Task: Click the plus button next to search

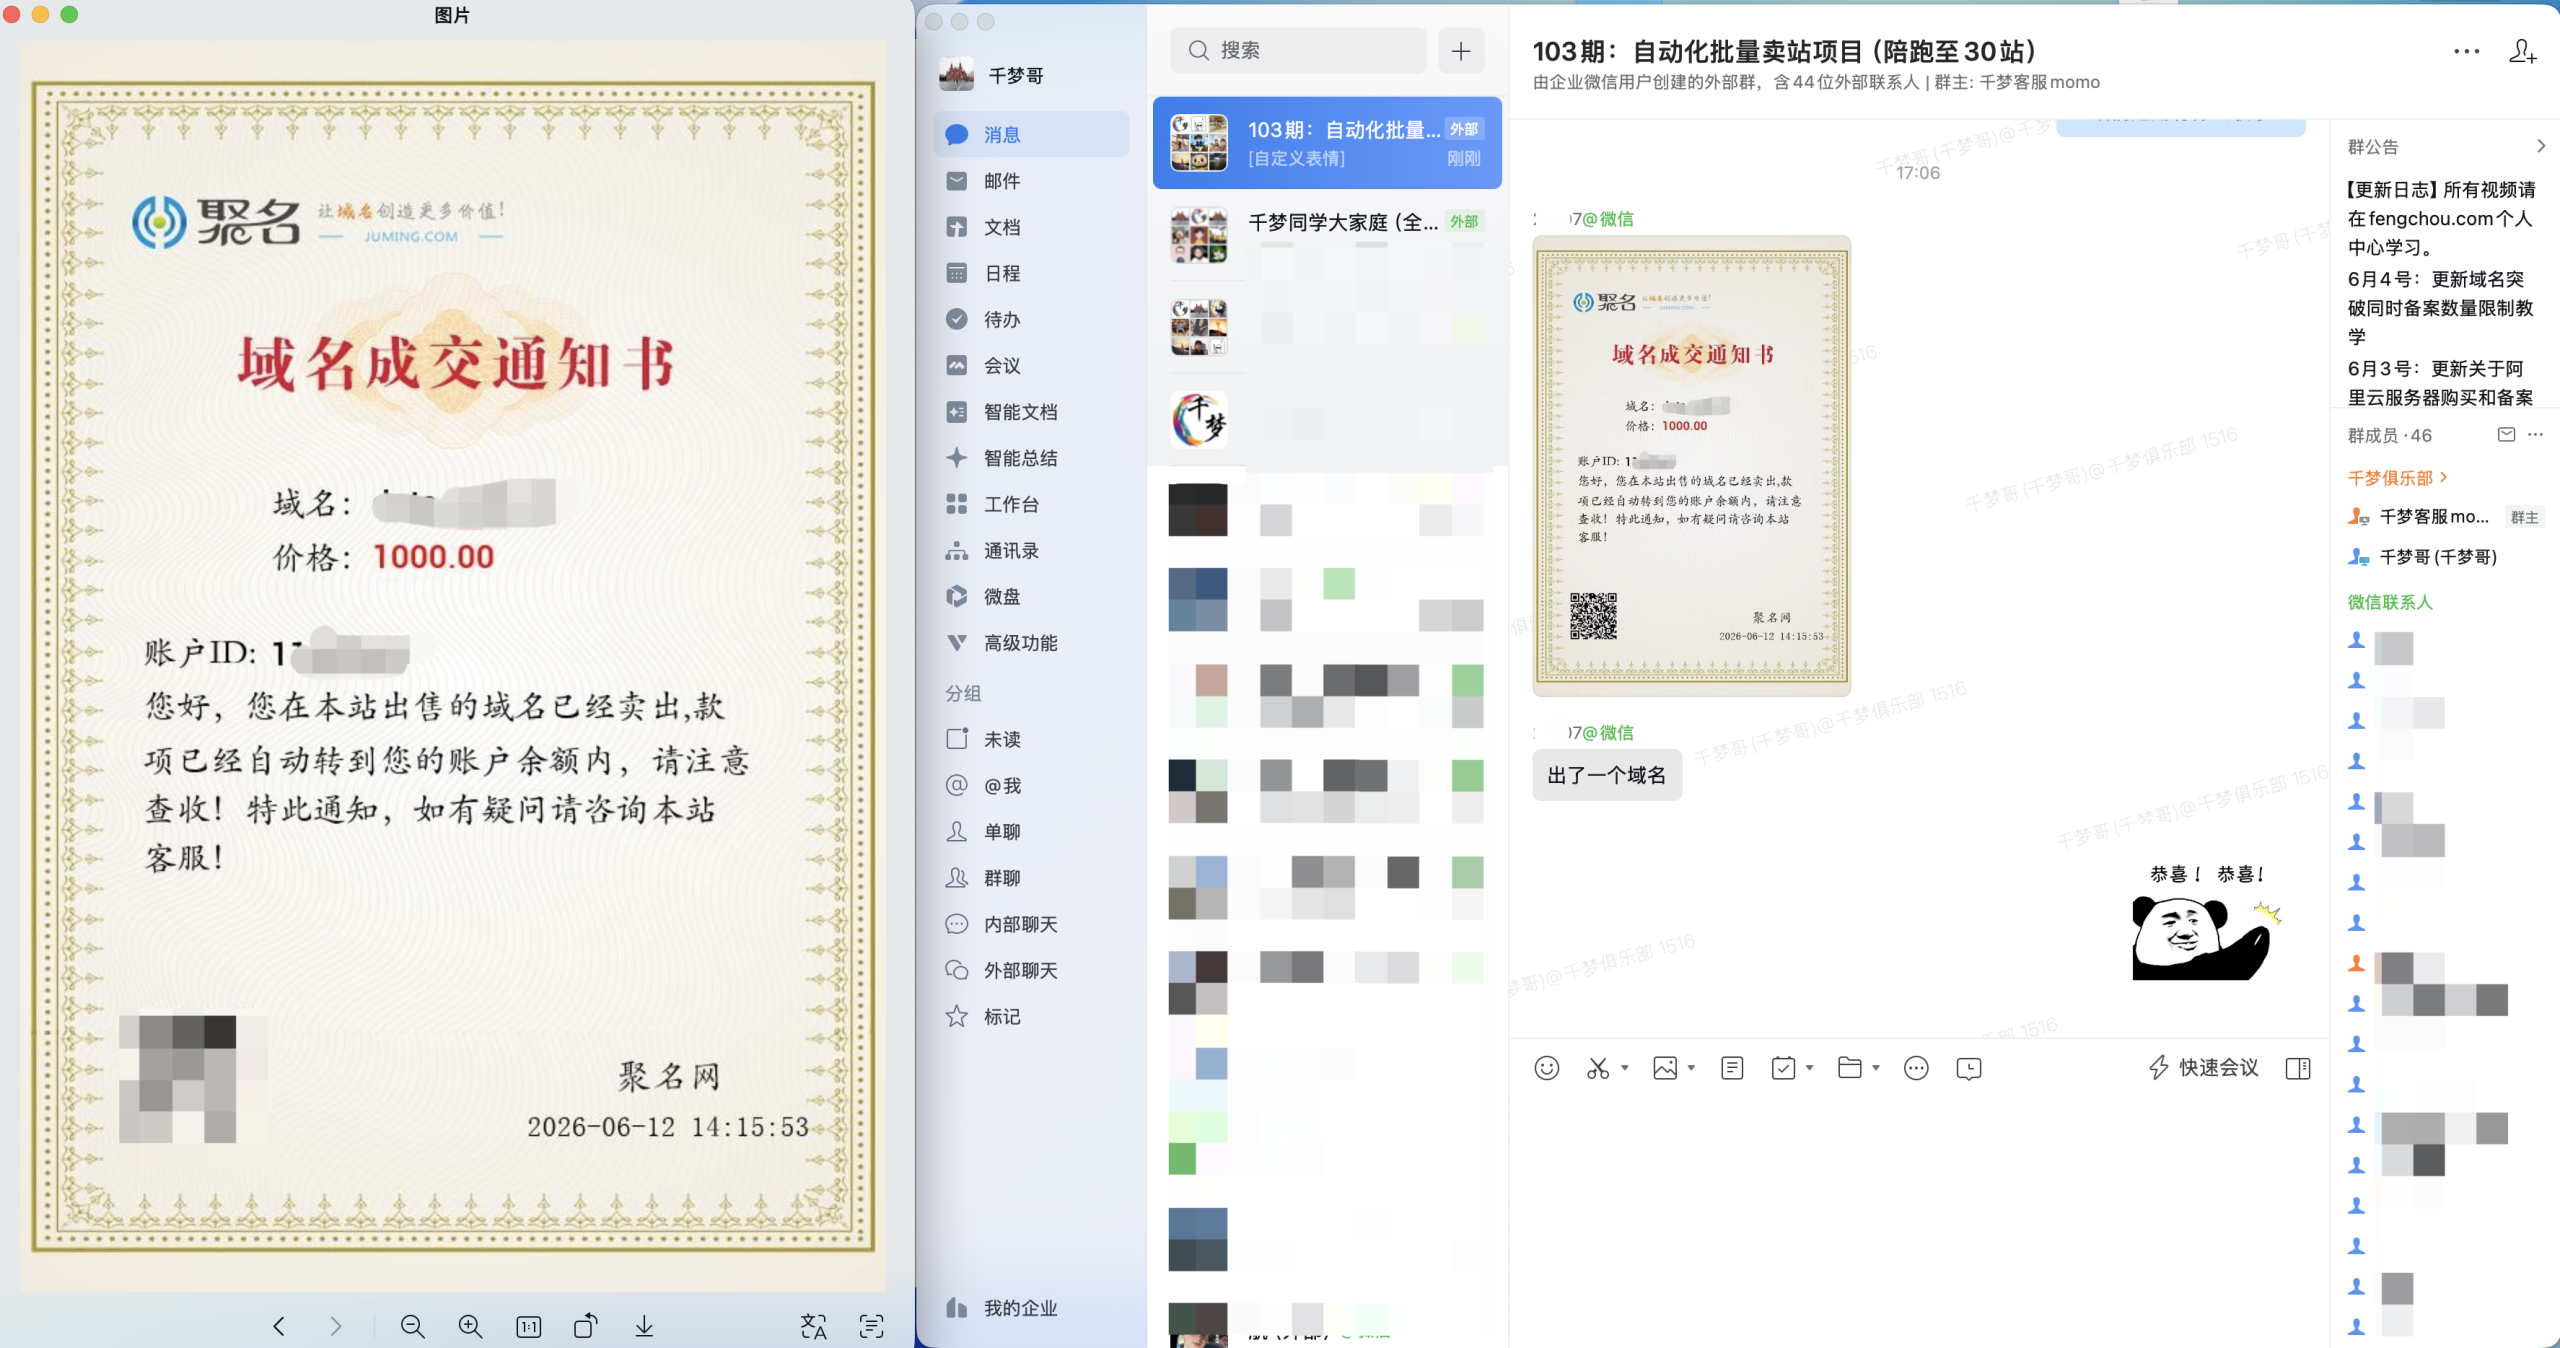Action: (x=1461, y=50)
